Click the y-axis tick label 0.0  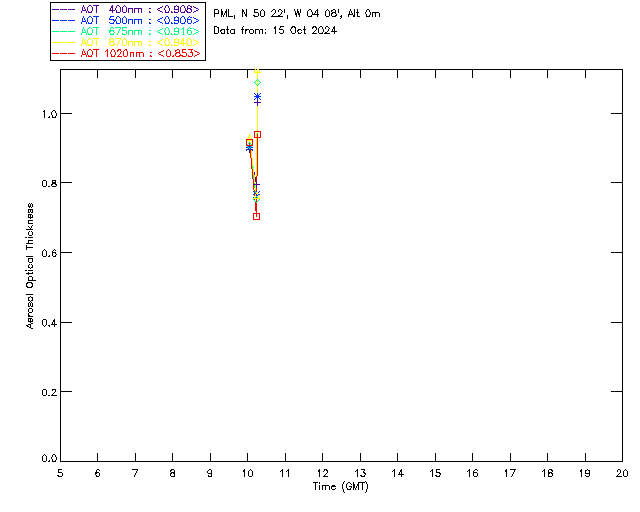pos(49,459)
